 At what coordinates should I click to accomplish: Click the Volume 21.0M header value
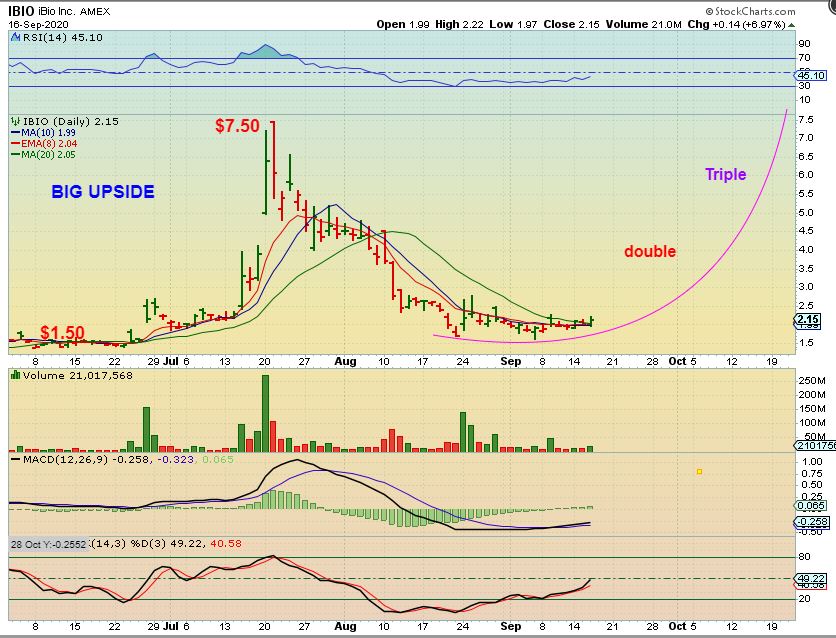[x=644, y=25]
